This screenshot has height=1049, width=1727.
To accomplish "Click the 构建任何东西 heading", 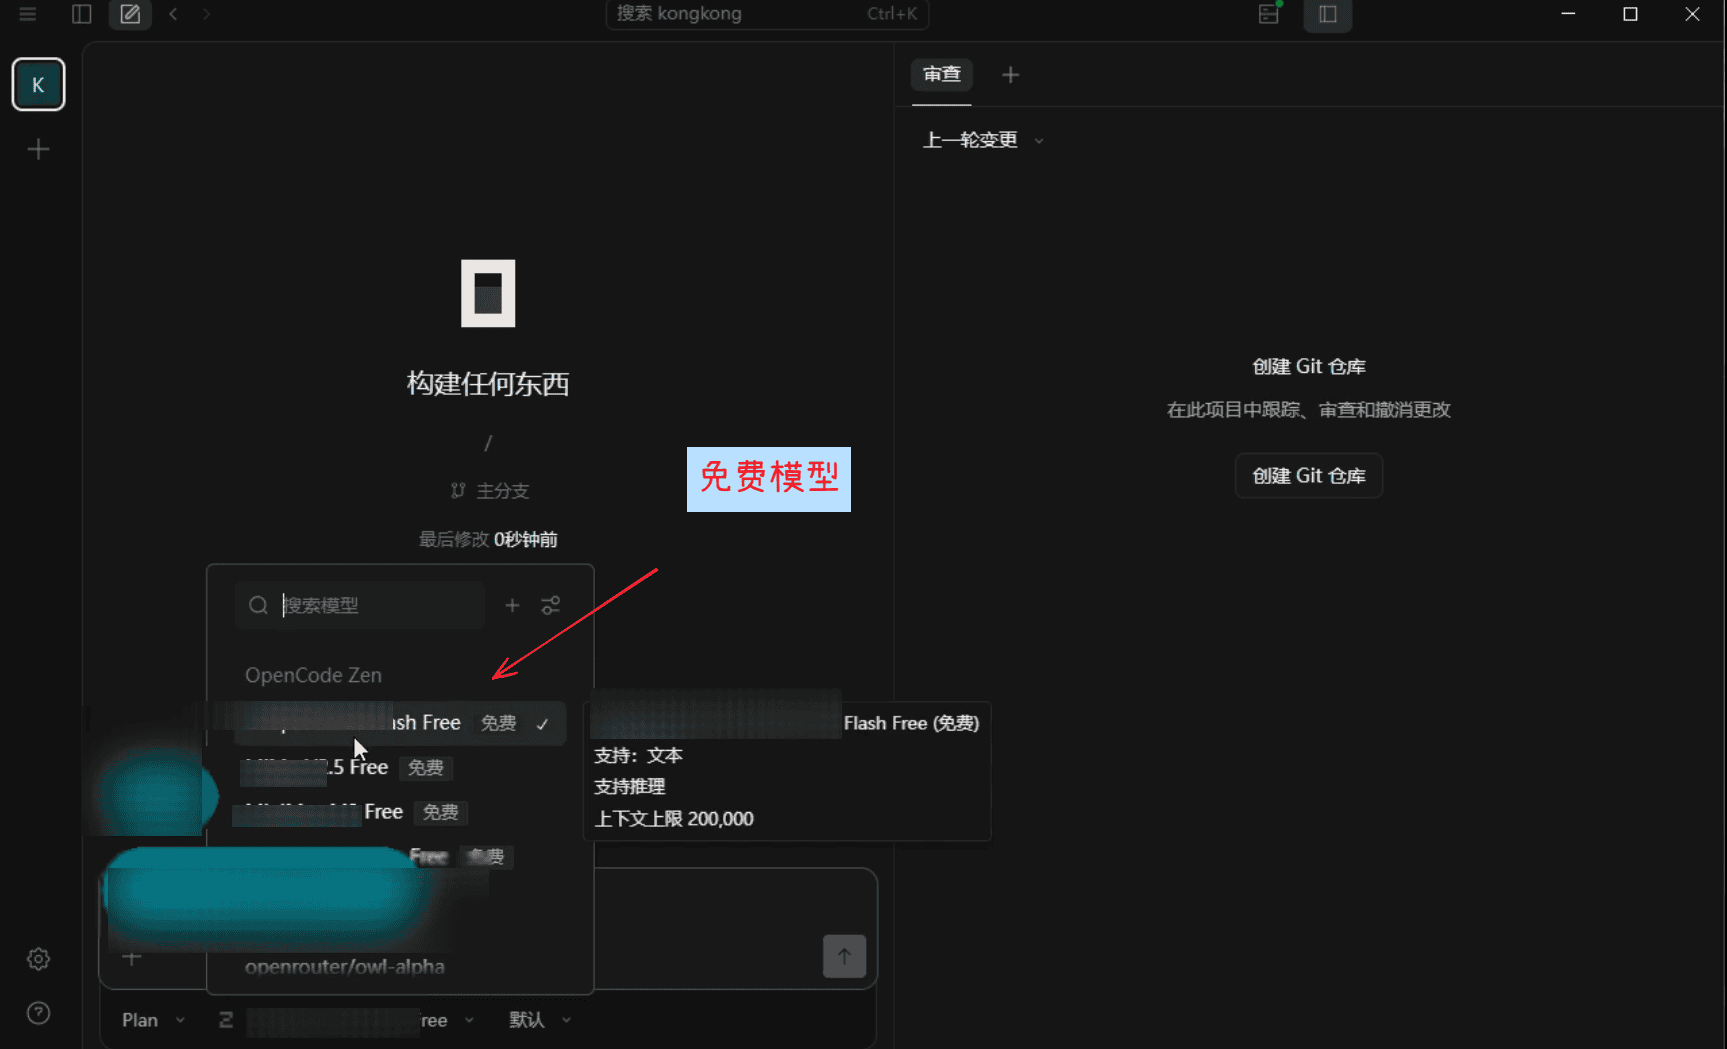I will tap(488, 384).
